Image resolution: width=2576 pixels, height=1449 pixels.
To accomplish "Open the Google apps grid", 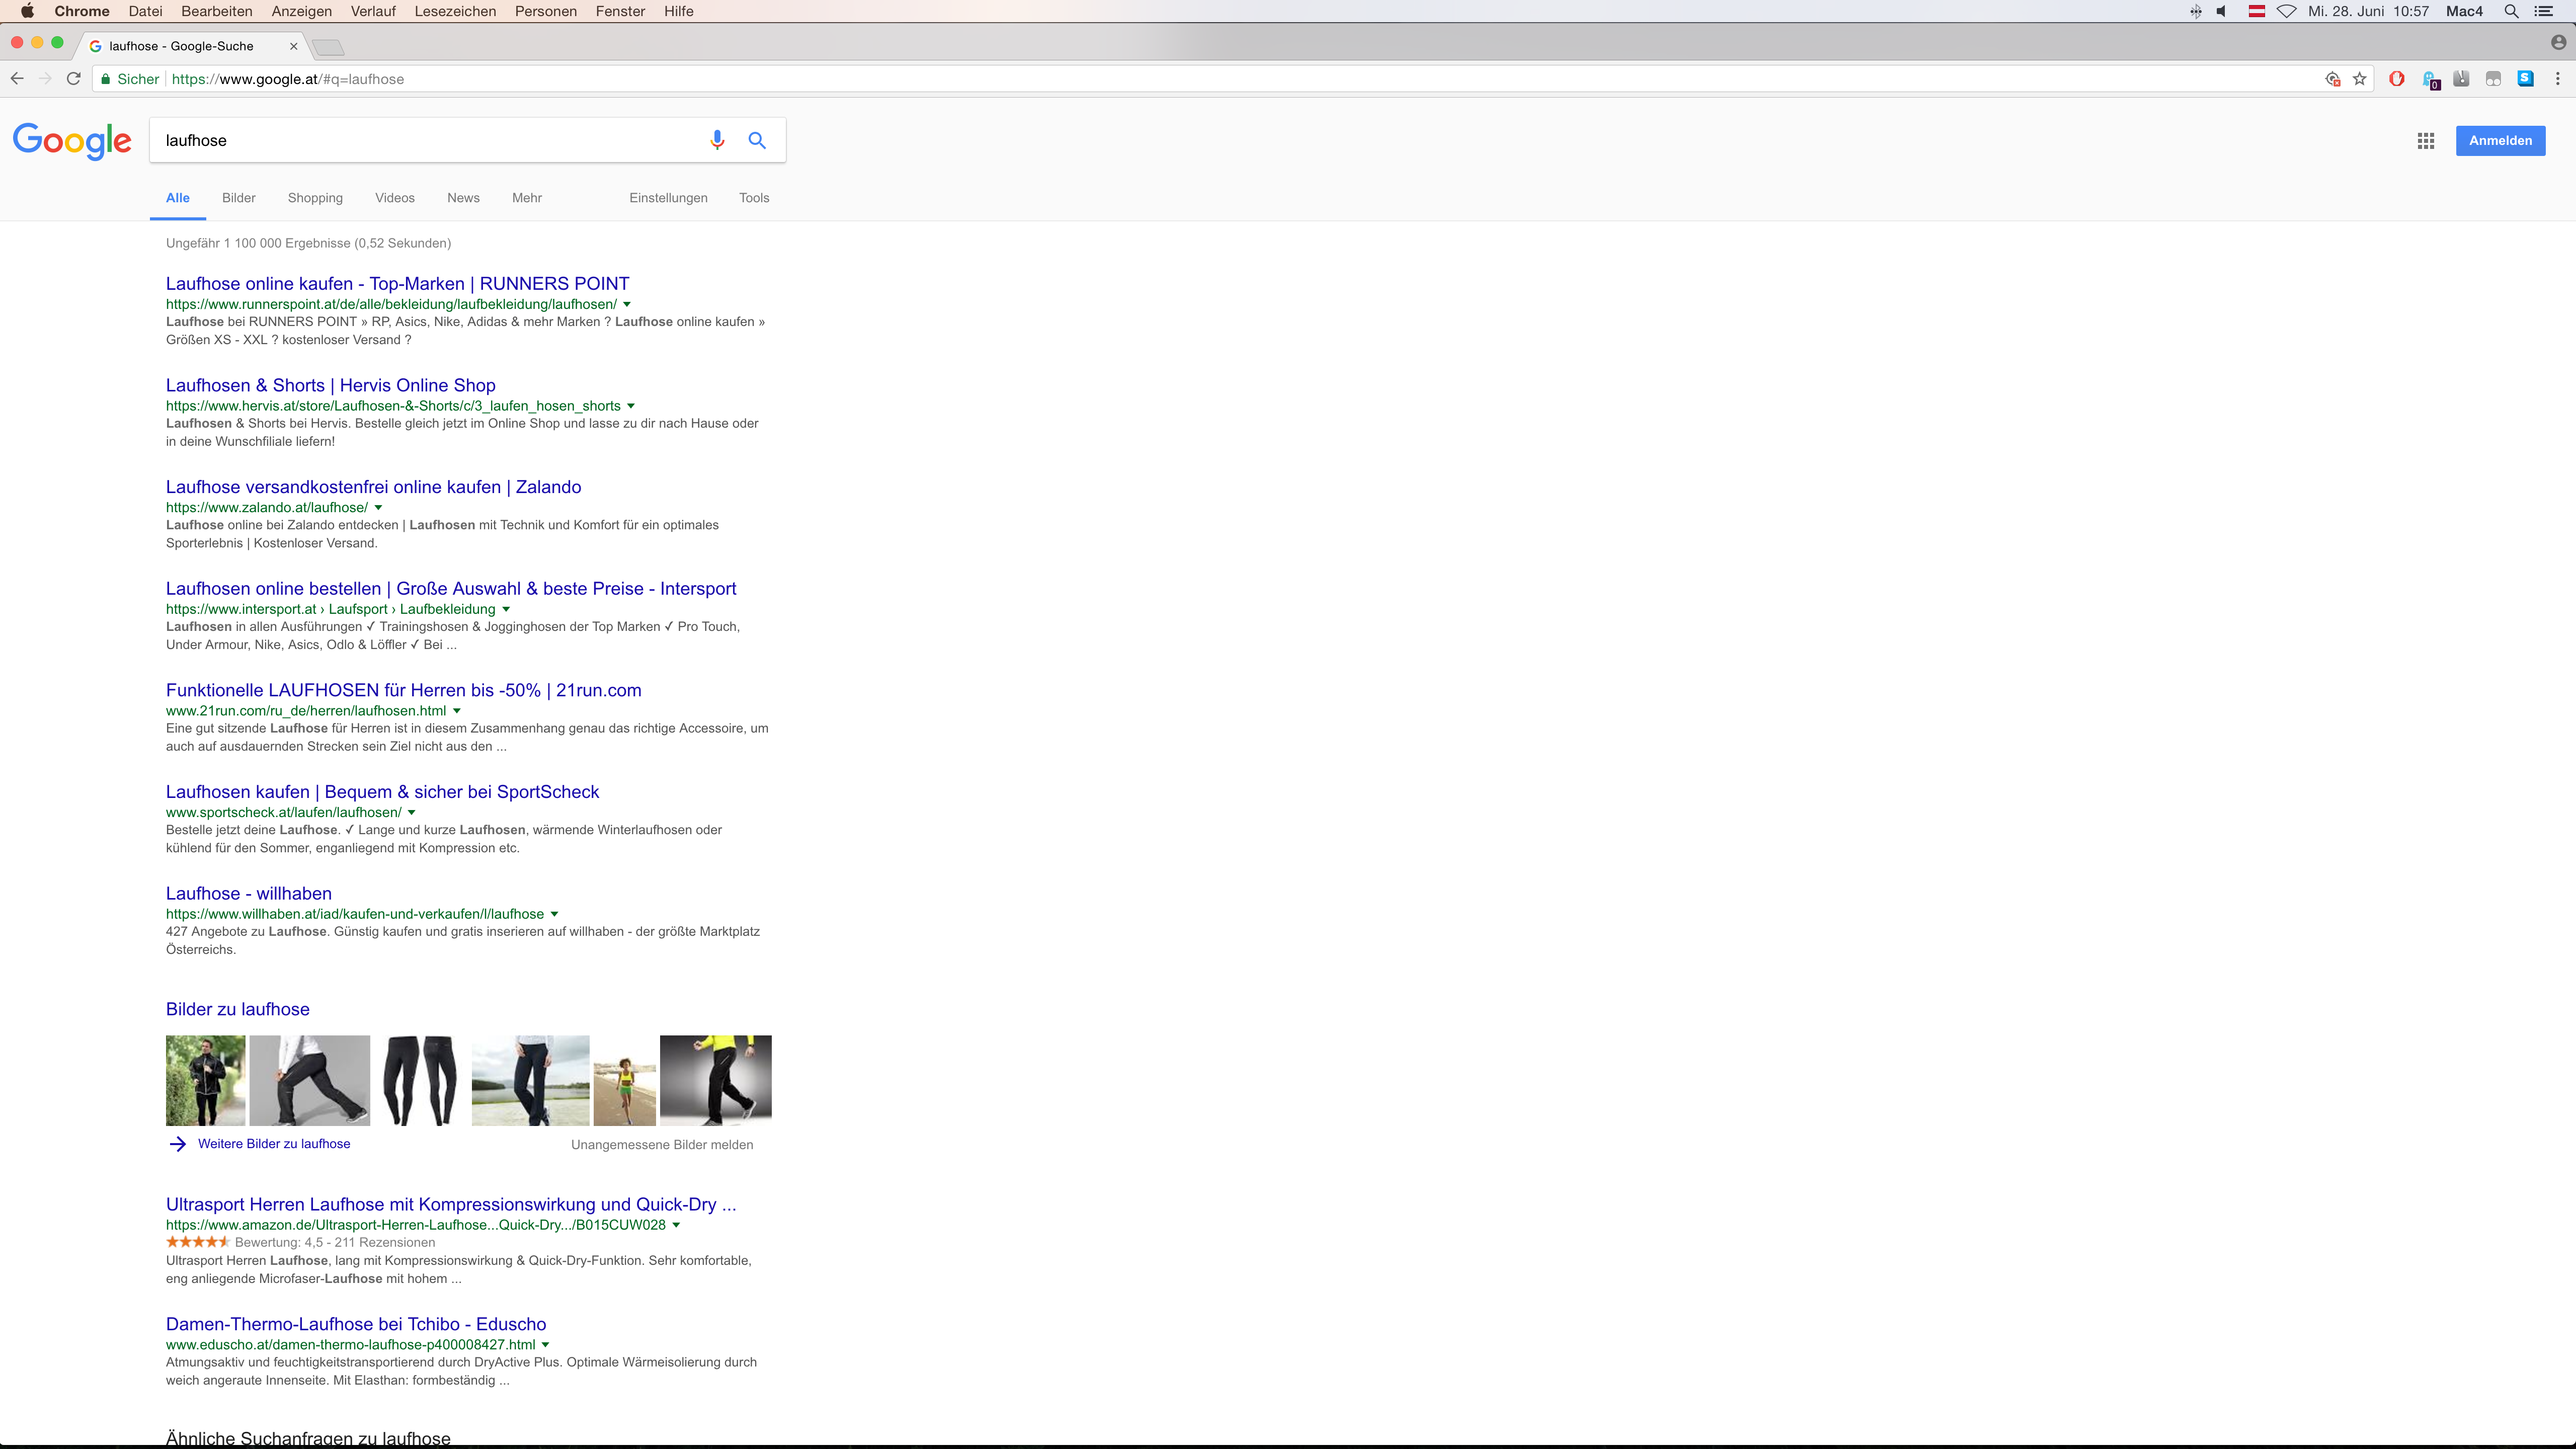I will click(x=2425, y=141).
